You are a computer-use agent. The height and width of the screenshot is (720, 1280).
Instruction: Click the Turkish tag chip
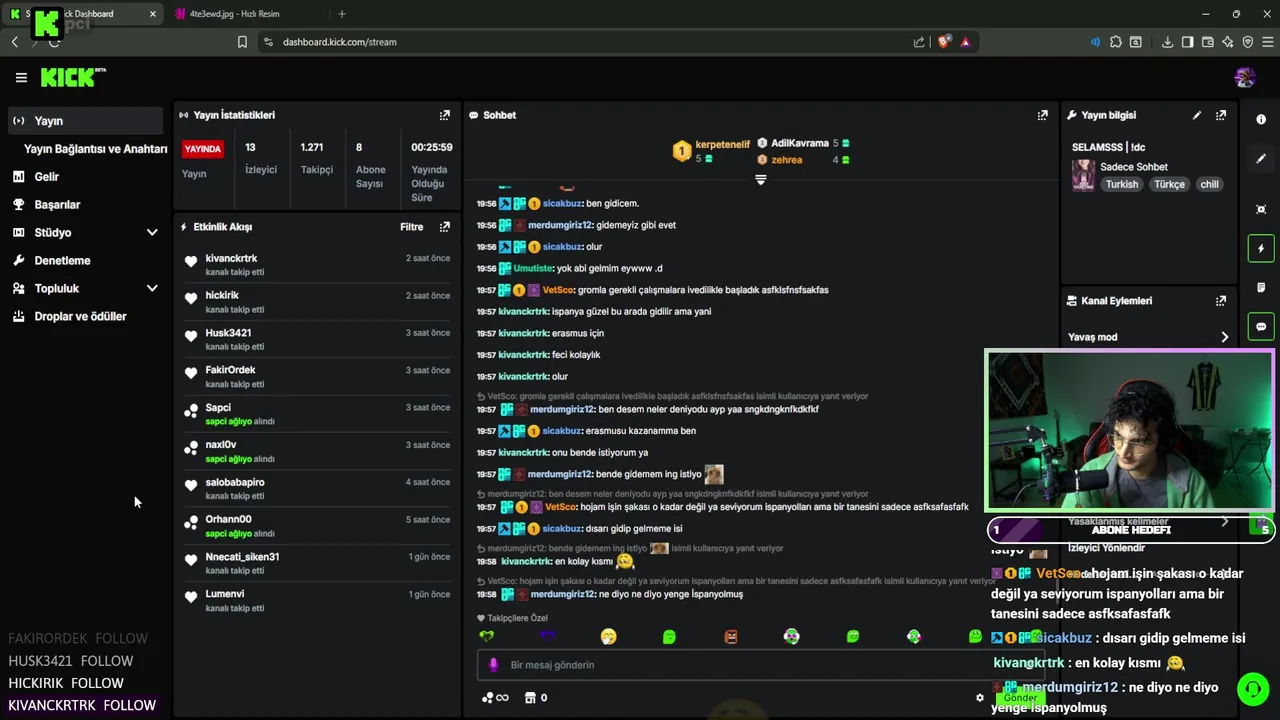tap(1121, 184)
